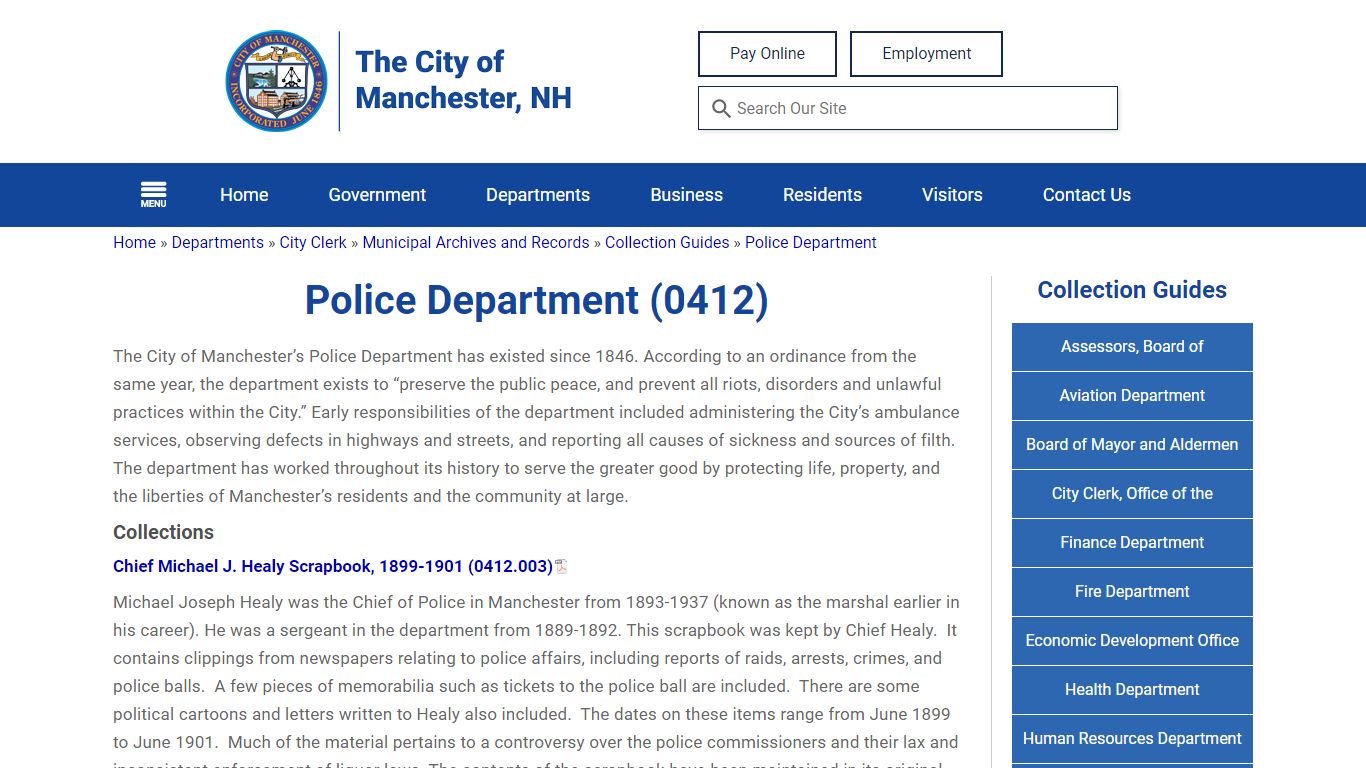Click the City of Manchester seal logo

(277, 81)
